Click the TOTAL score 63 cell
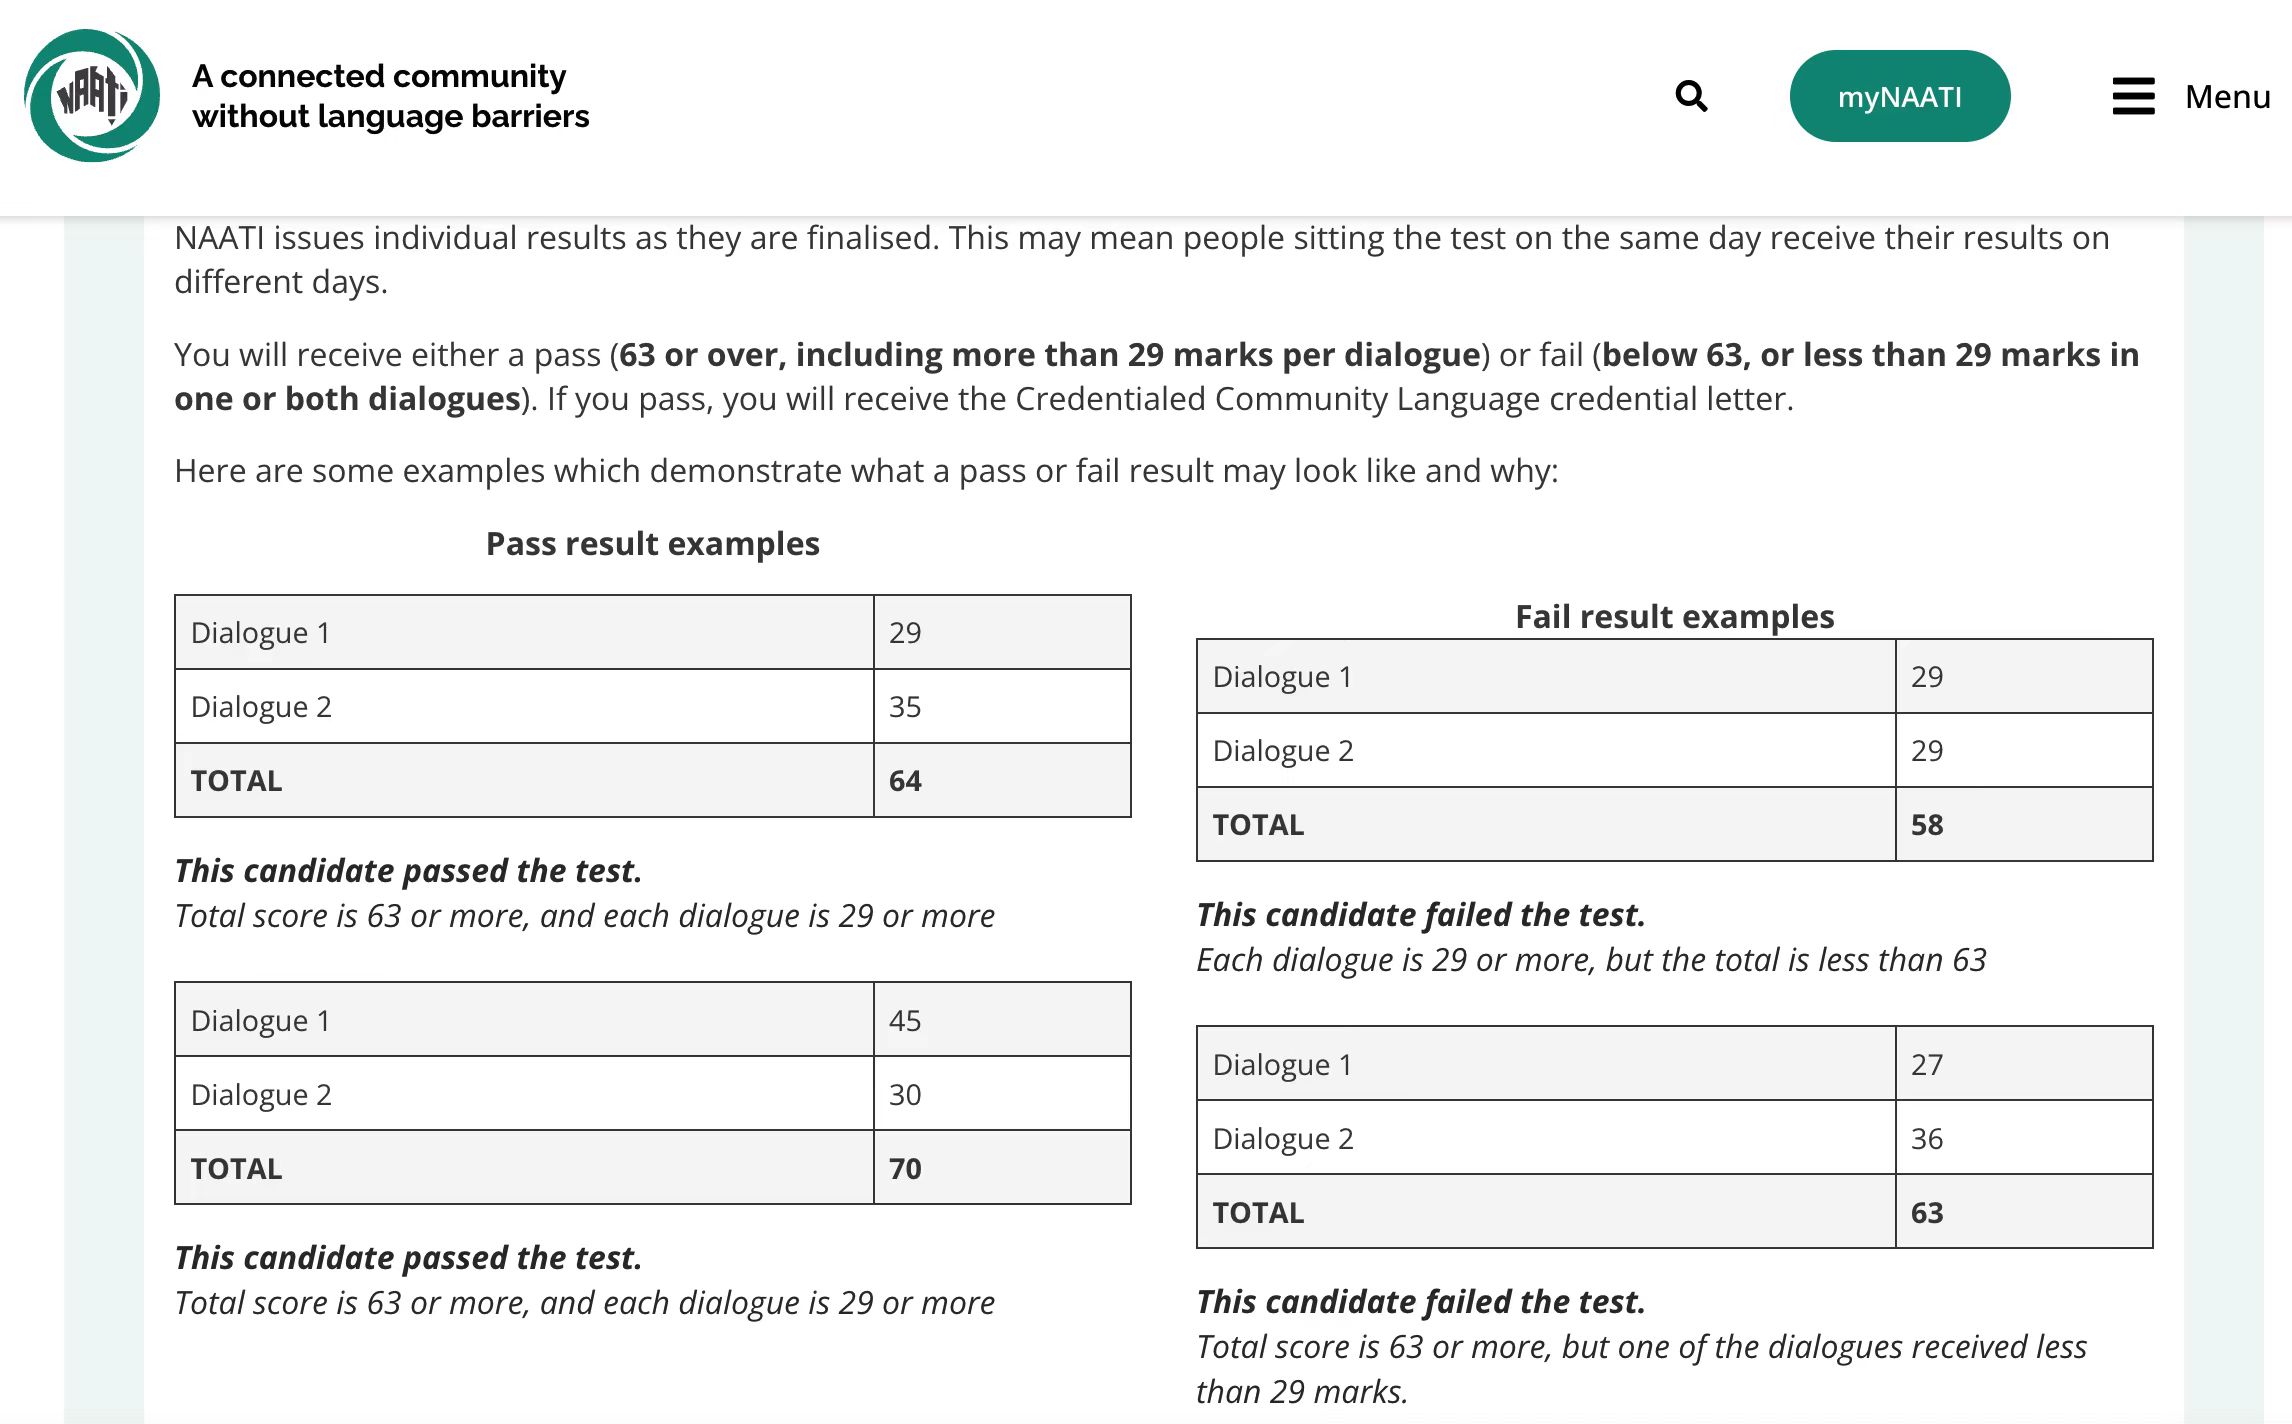Screen dimensions: 2292x1424 pyautogui.click(x=2024, y=1212)
